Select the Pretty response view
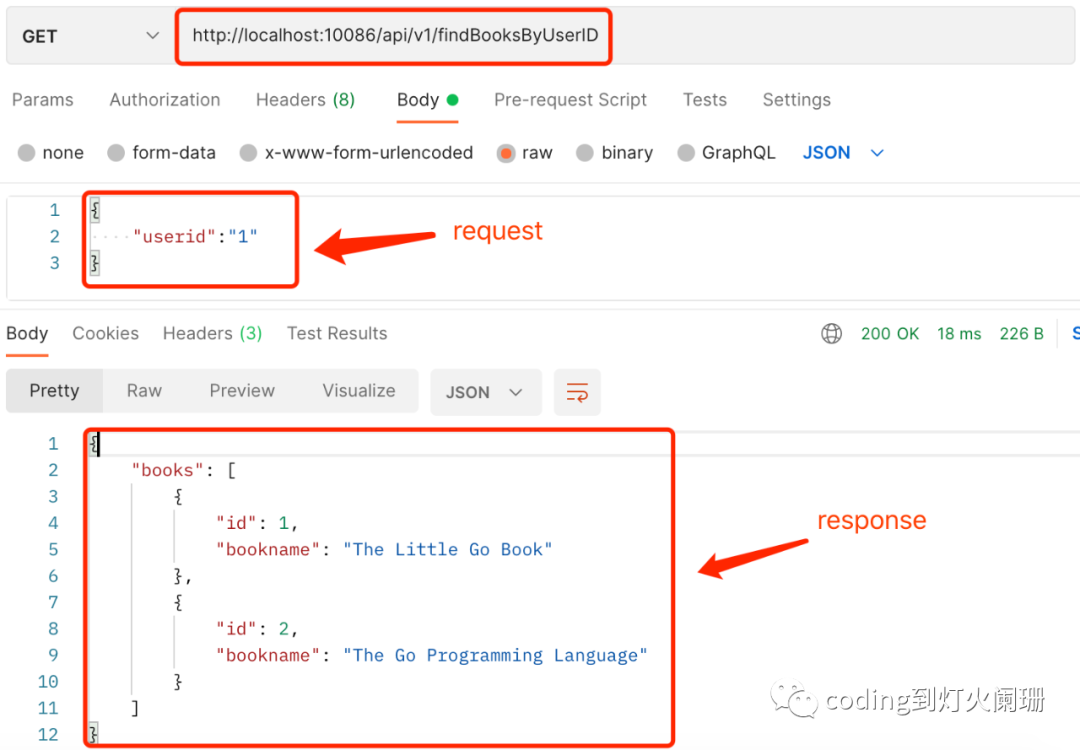 (54, 390)
